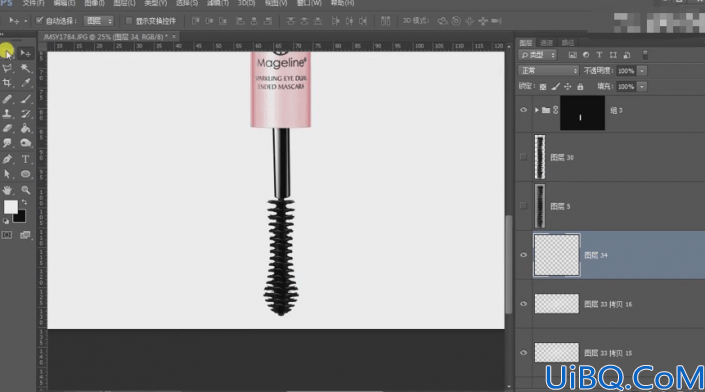Toggle the Auto-Select checkbox

[x=39, y=21]
